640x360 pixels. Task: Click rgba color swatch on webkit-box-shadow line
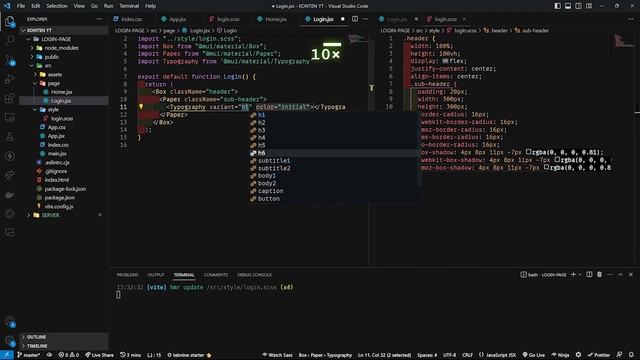tap(557, 160)
